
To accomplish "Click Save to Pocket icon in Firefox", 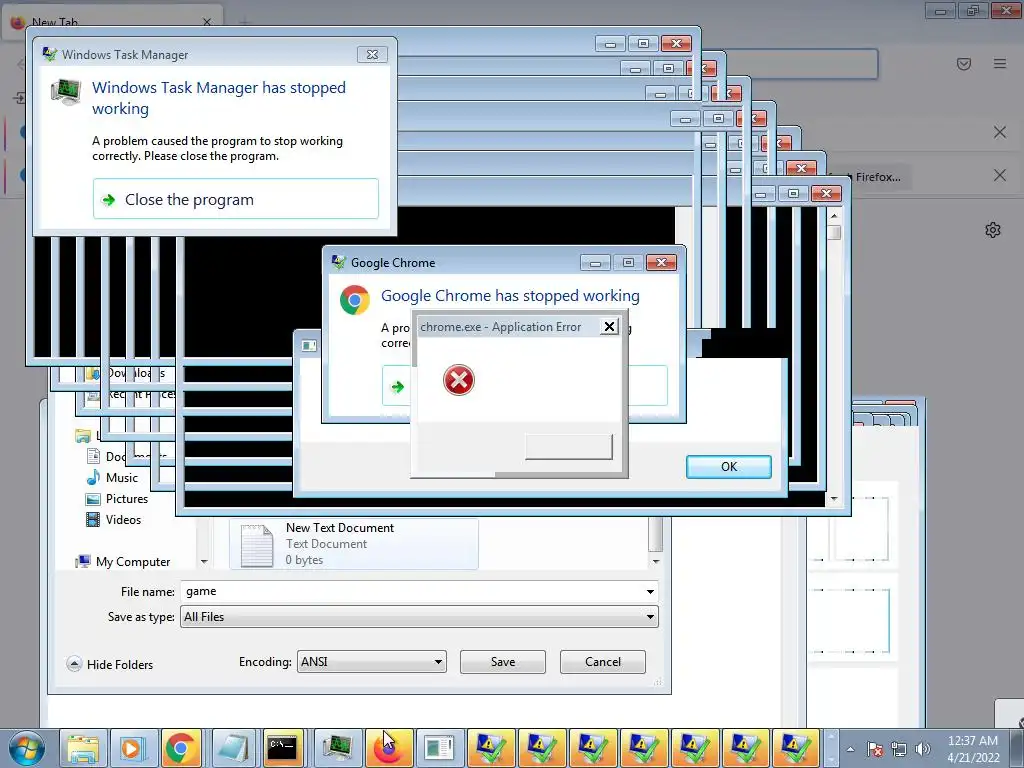I will pos(963,63).
